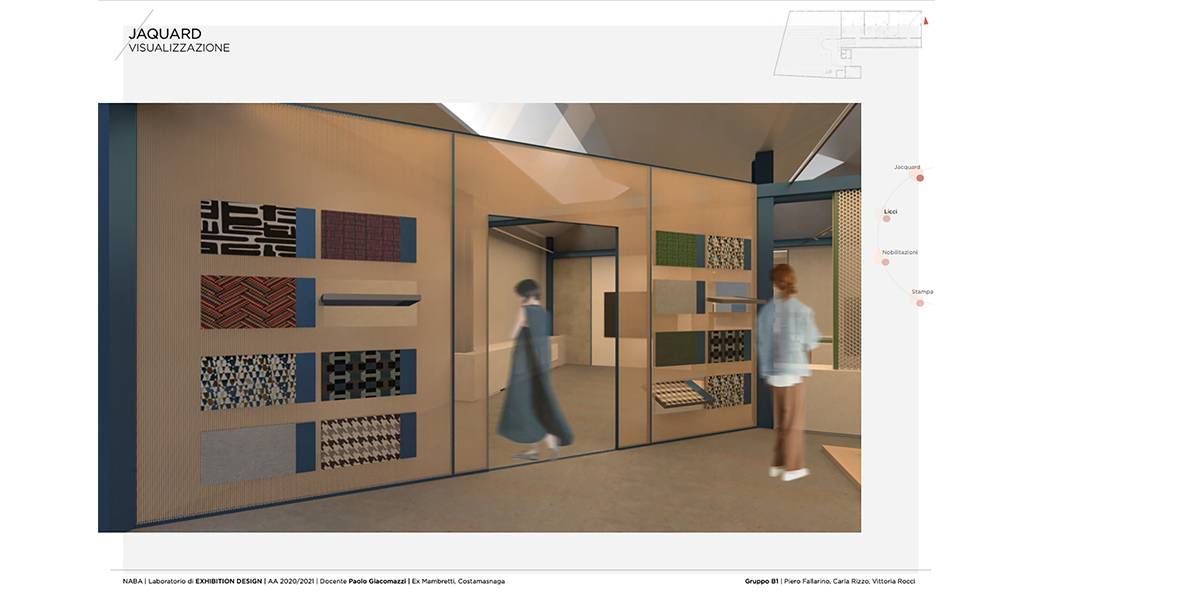
Task: Click the houndstooth fabric panel
Action: (x=360, y=441)
